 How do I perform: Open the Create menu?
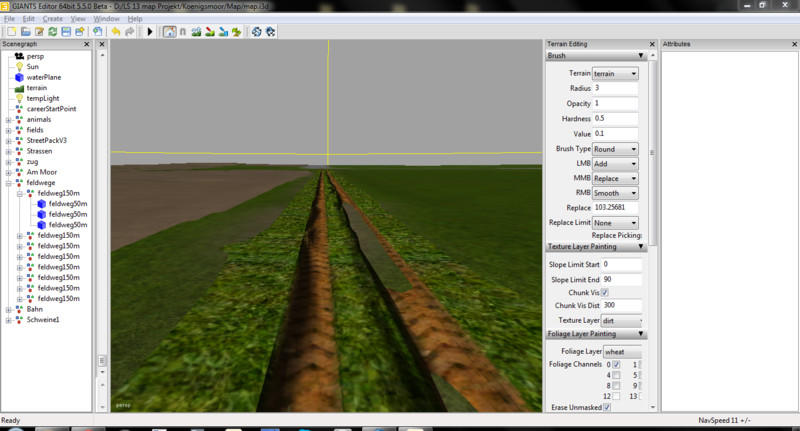click(x=52, y=19)
